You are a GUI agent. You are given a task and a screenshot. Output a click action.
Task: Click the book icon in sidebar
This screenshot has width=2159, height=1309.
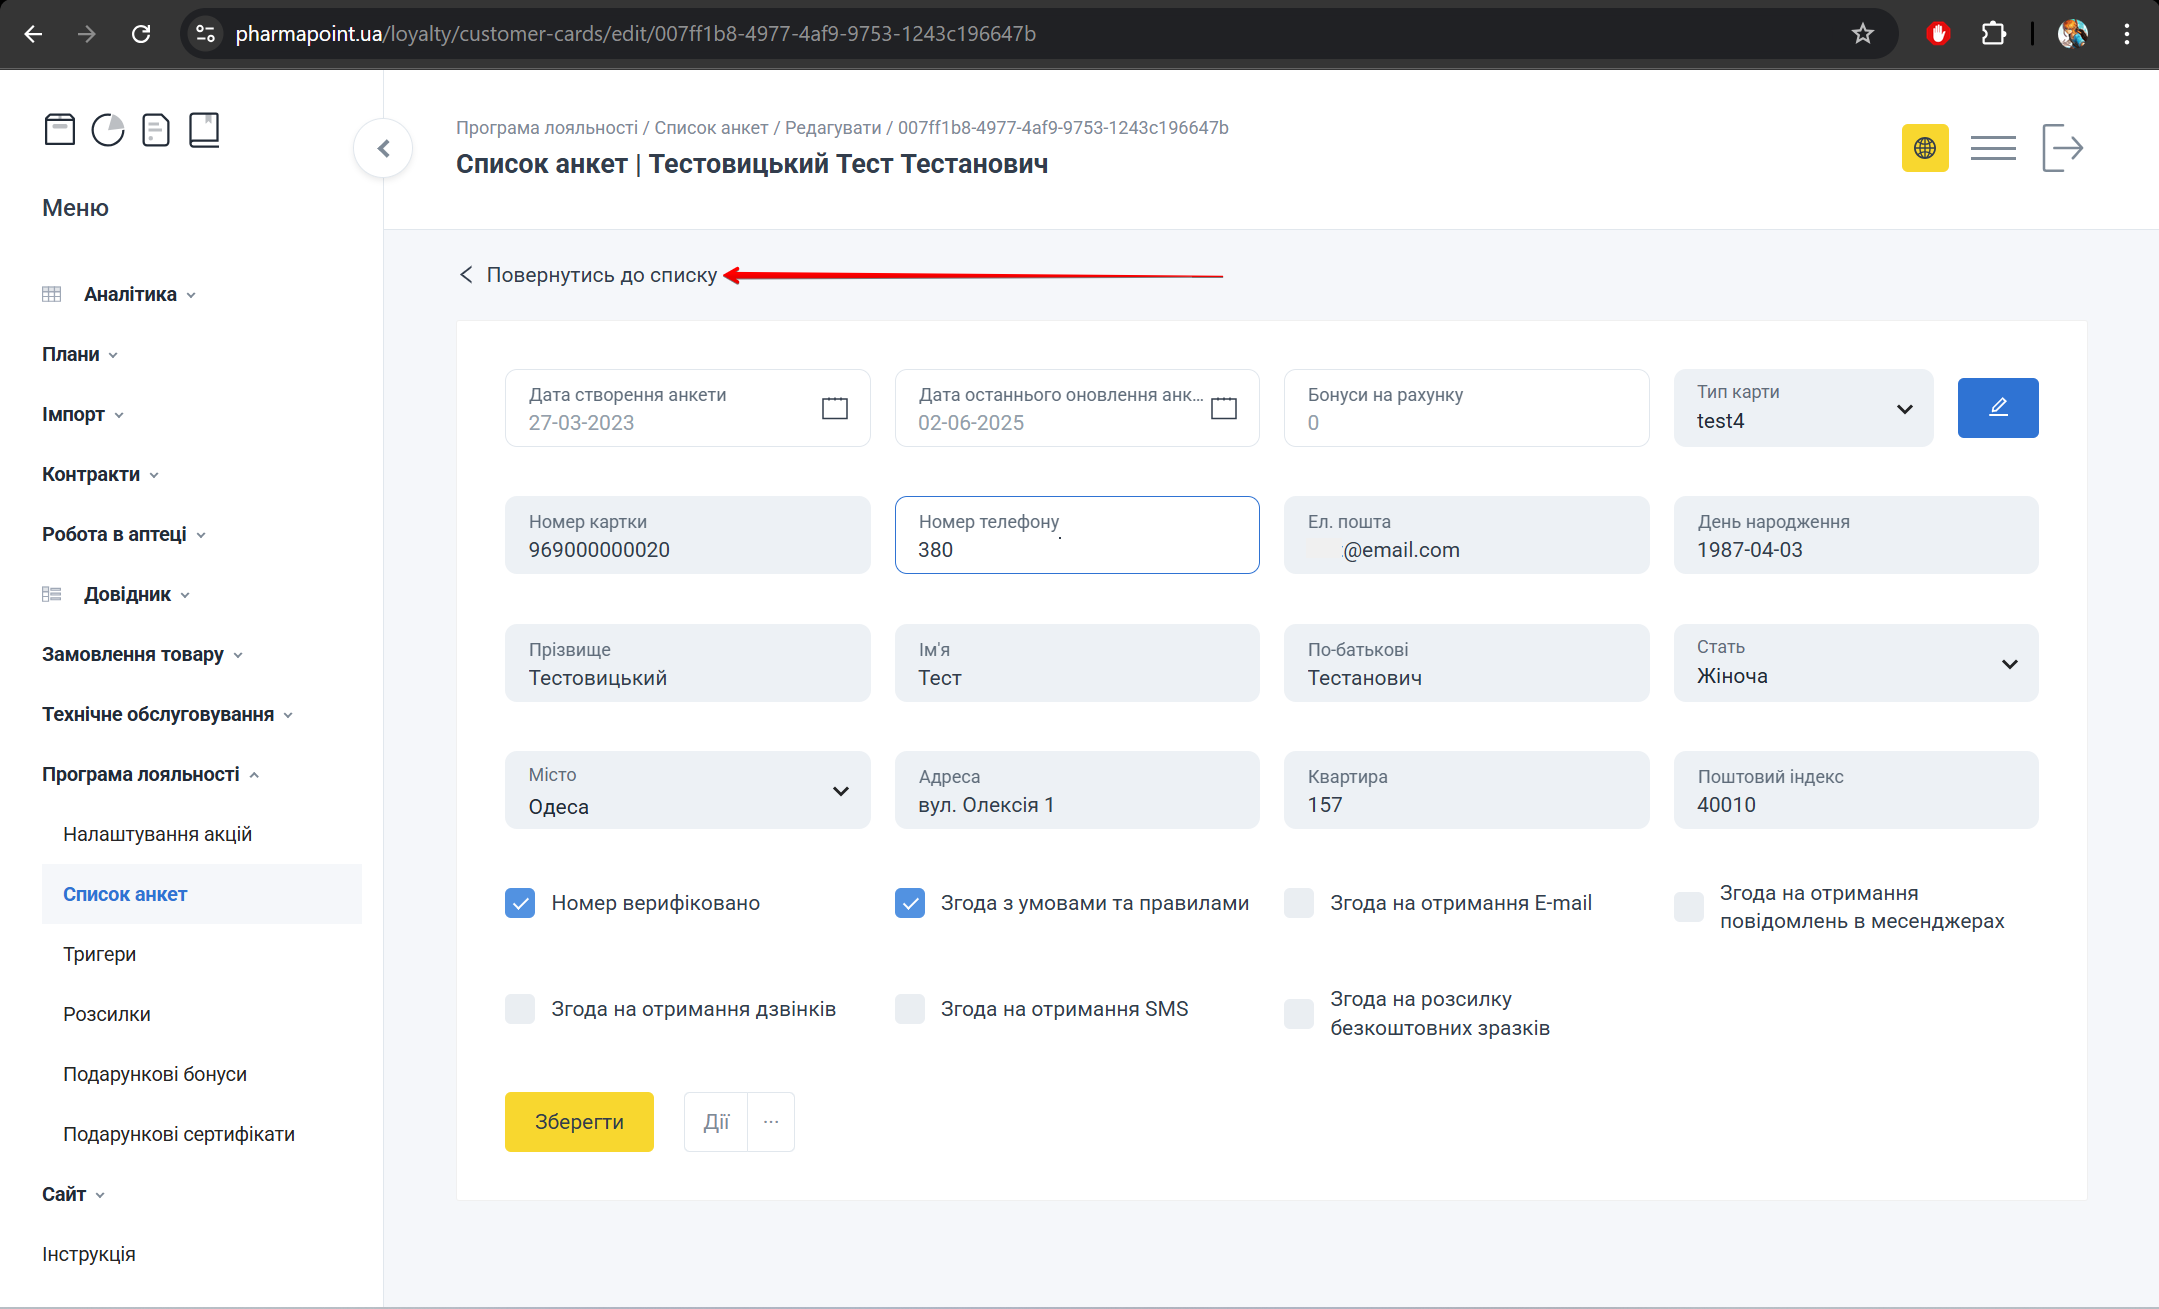click(x=204, y=130)
